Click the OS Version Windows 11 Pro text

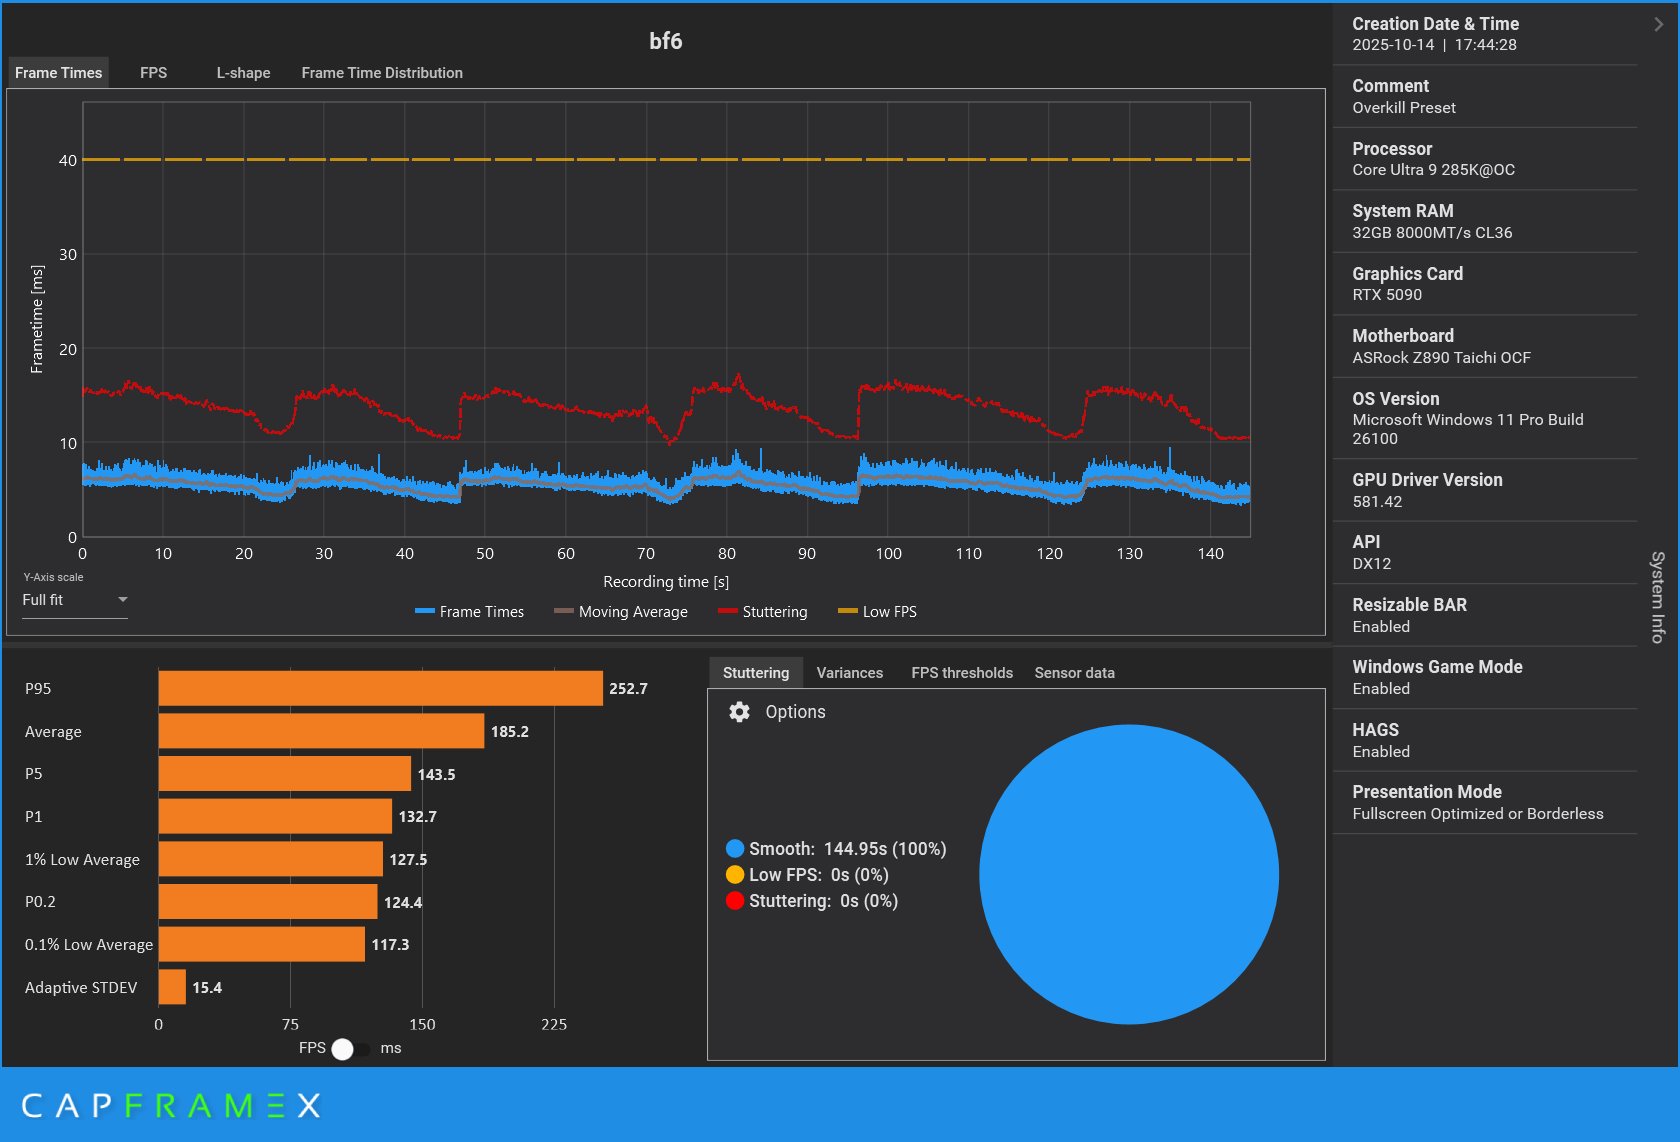[x=1468, y=429]
